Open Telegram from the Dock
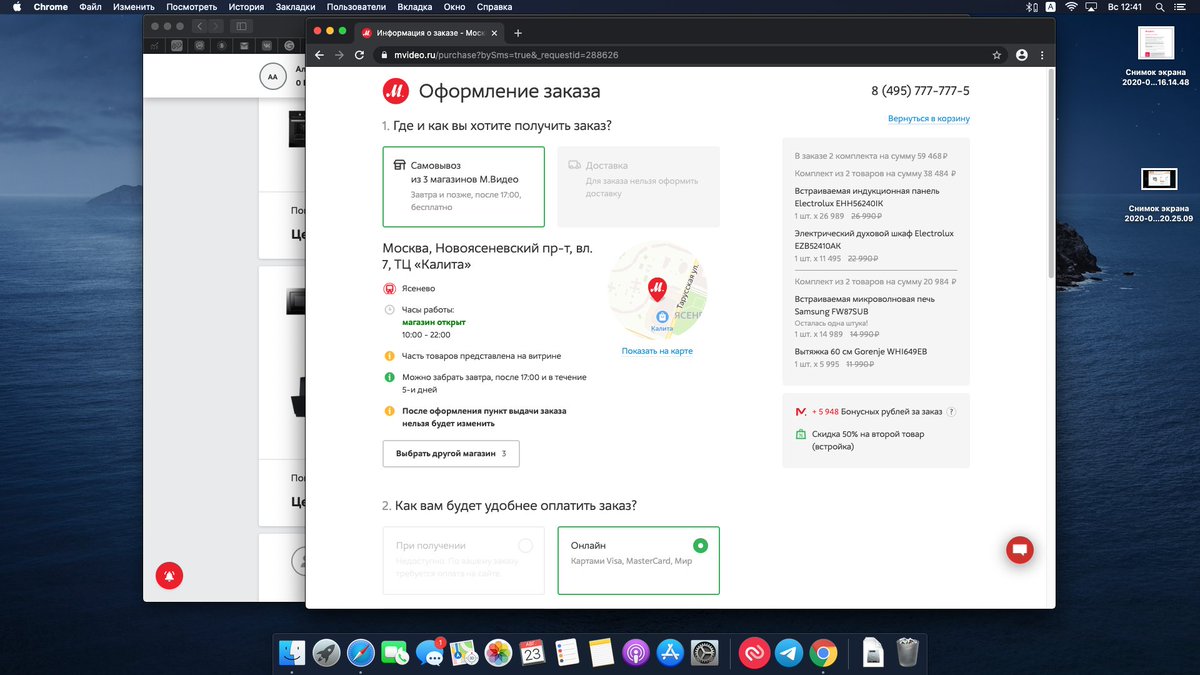The image size is (1200, 675). click(x=788, y=653)
